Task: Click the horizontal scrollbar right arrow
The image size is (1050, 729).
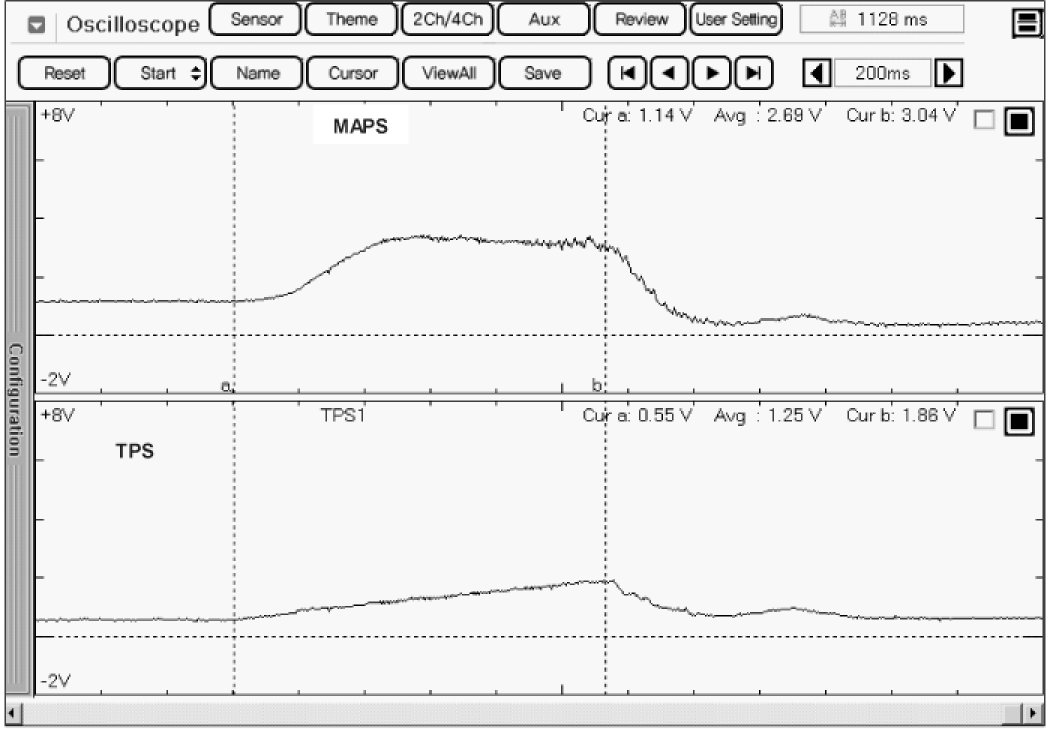Action: 1035,713
